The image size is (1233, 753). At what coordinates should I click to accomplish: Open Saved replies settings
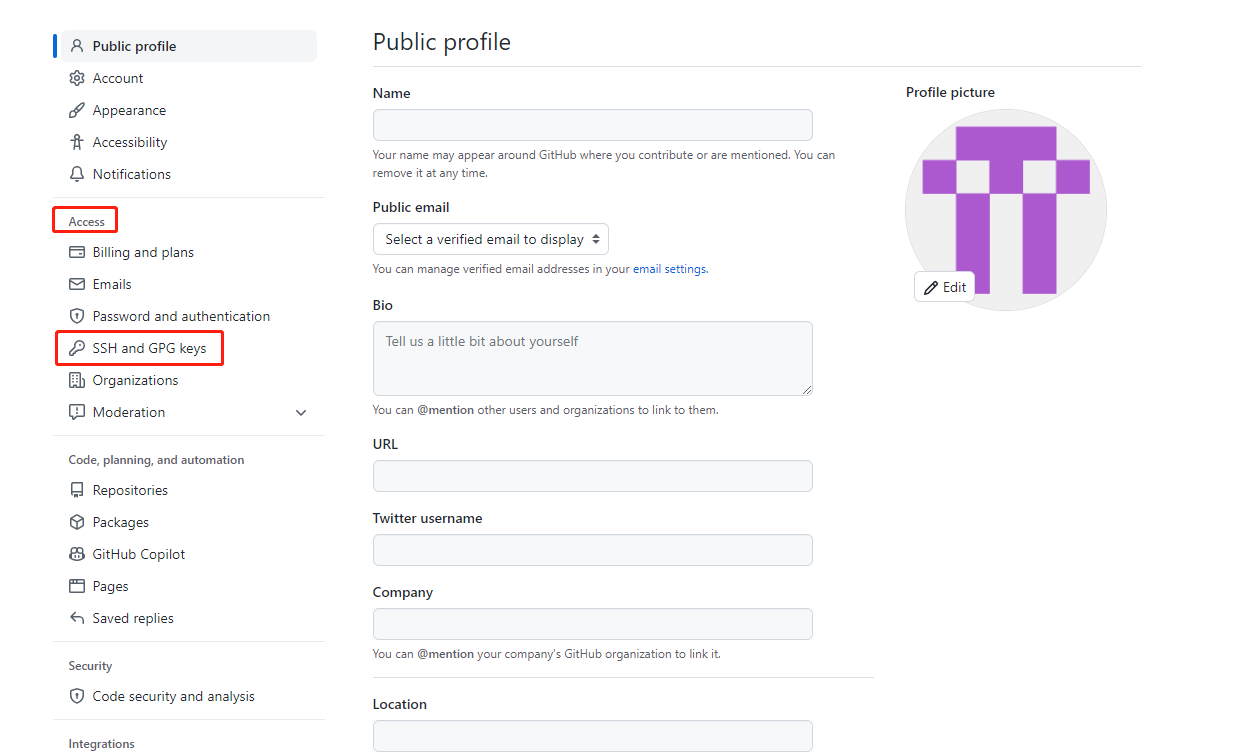click(x=133, y=618)
